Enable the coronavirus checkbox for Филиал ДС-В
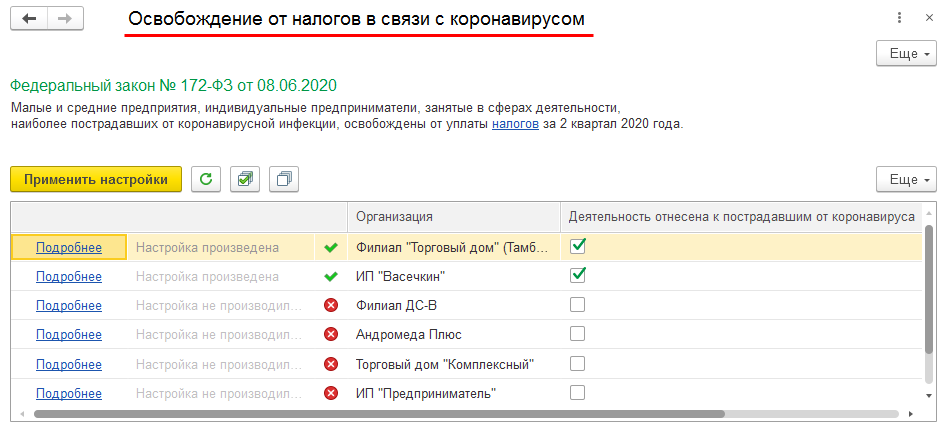The height and width of the screenshot is (428, 944). click(x=577, y=305)
